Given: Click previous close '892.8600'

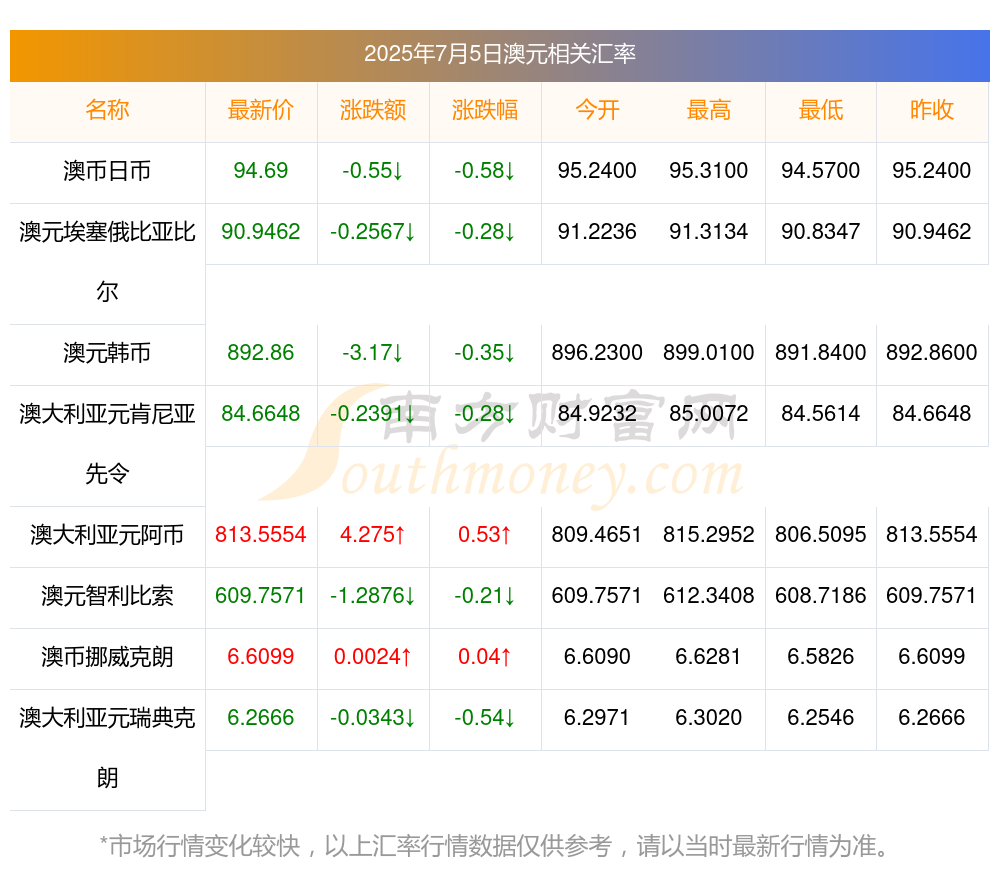Looking at the screenshot, I should click(932, 353).
